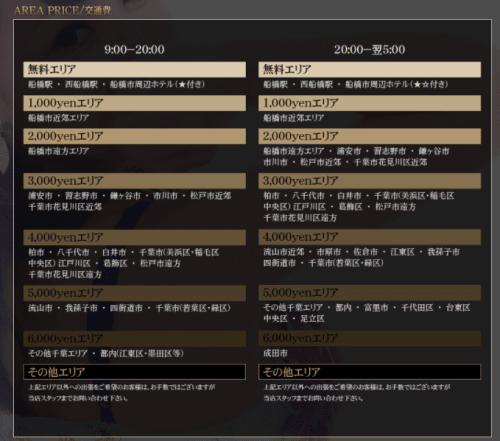Click daytime line starting 柏市・八千代市・白井市

tap(124, 252)
